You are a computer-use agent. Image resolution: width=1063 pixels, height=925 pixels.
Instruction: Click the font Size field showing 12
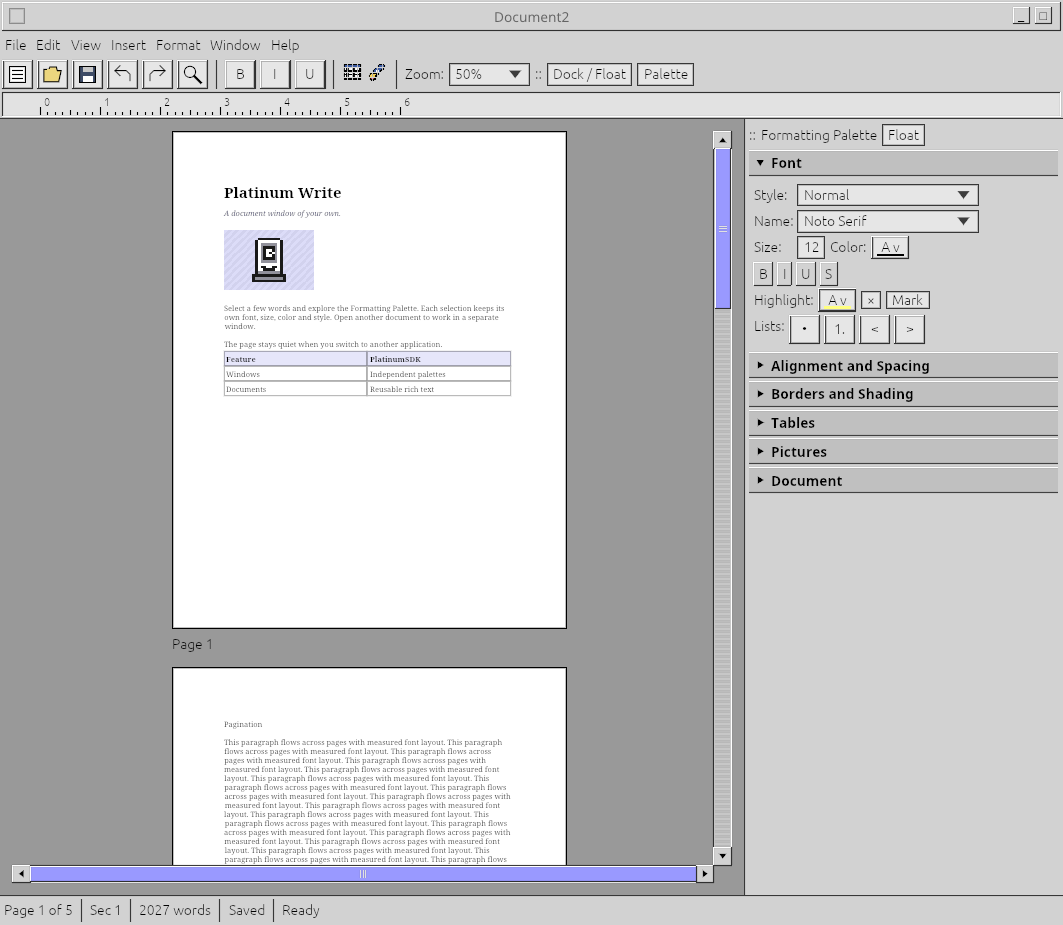click(811, 248)
